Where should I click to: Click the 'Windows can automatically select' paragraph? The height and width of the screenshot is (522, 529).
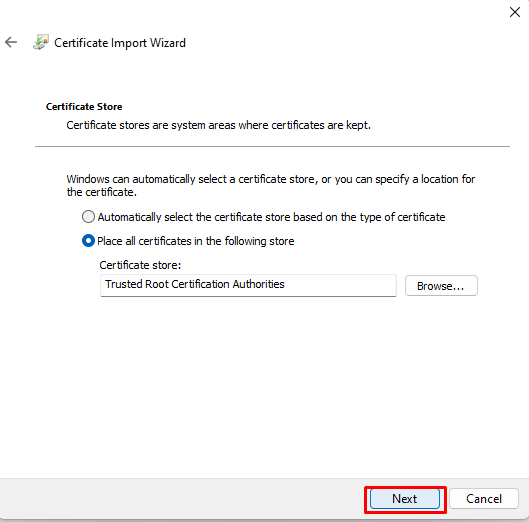pos(271,186)
